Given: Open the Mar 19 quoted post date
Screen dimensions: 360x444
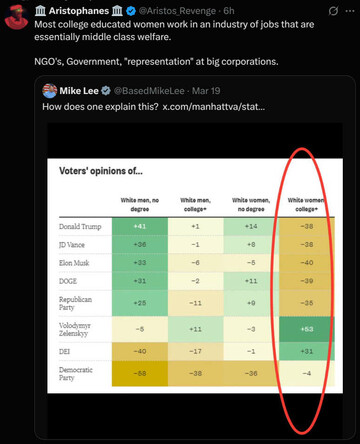Looking at the screenshot, I should (206, 91).
